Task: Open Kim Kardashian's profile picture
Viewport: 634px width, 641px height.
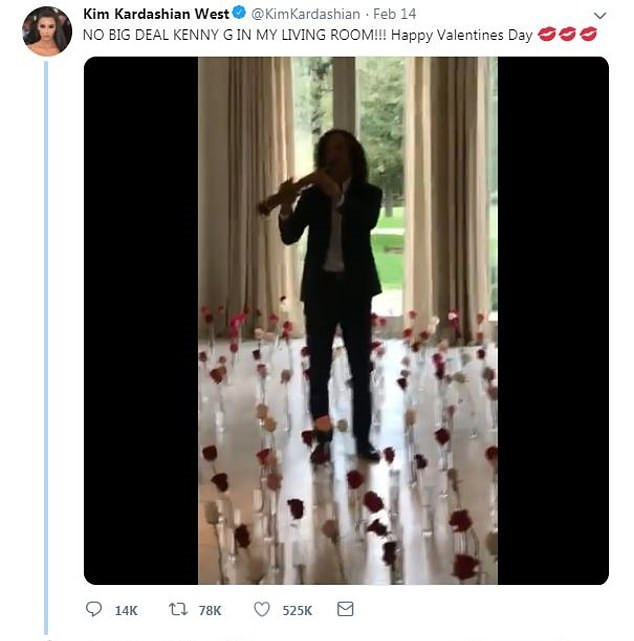Action: pyautogui.click(x=47, y=31)
